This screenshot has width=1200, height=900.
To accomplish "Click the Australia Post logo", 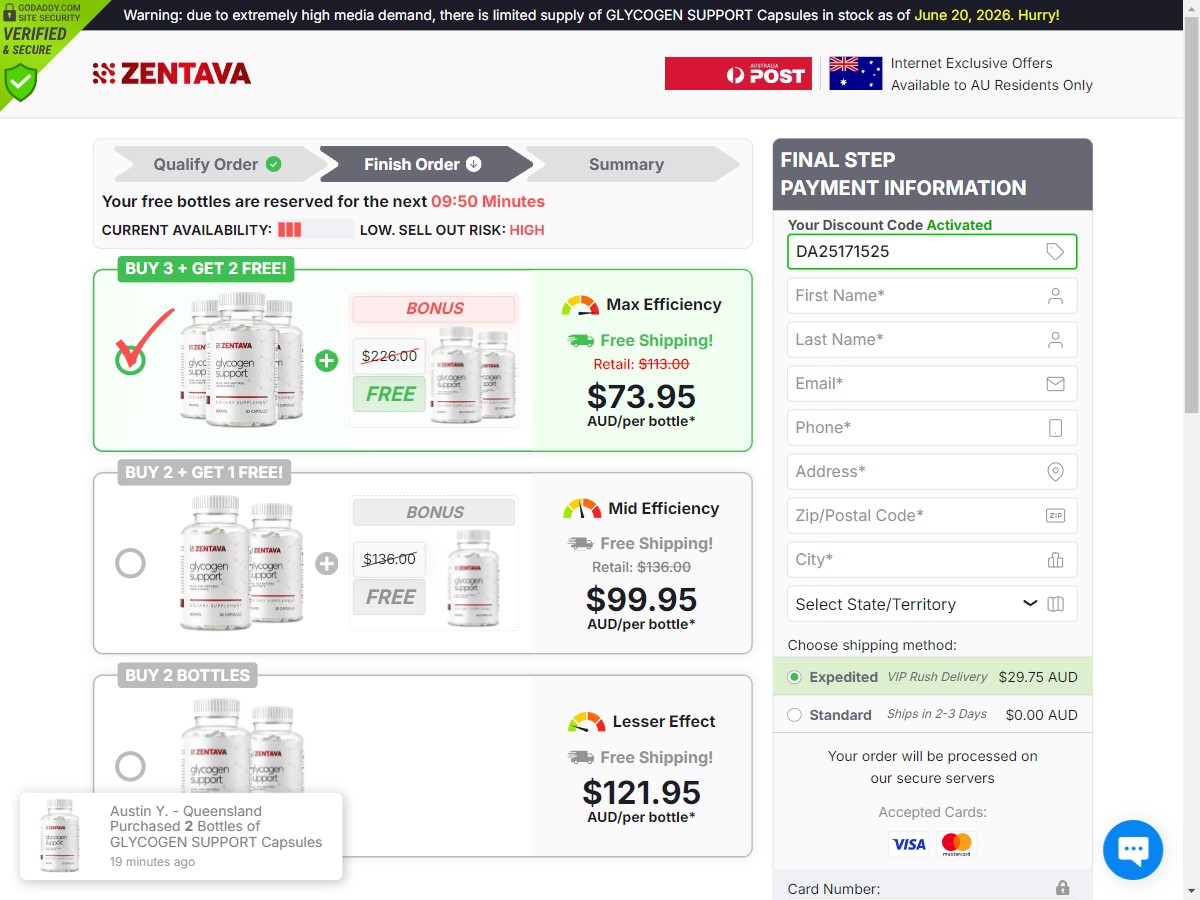I will pos(738,73).
